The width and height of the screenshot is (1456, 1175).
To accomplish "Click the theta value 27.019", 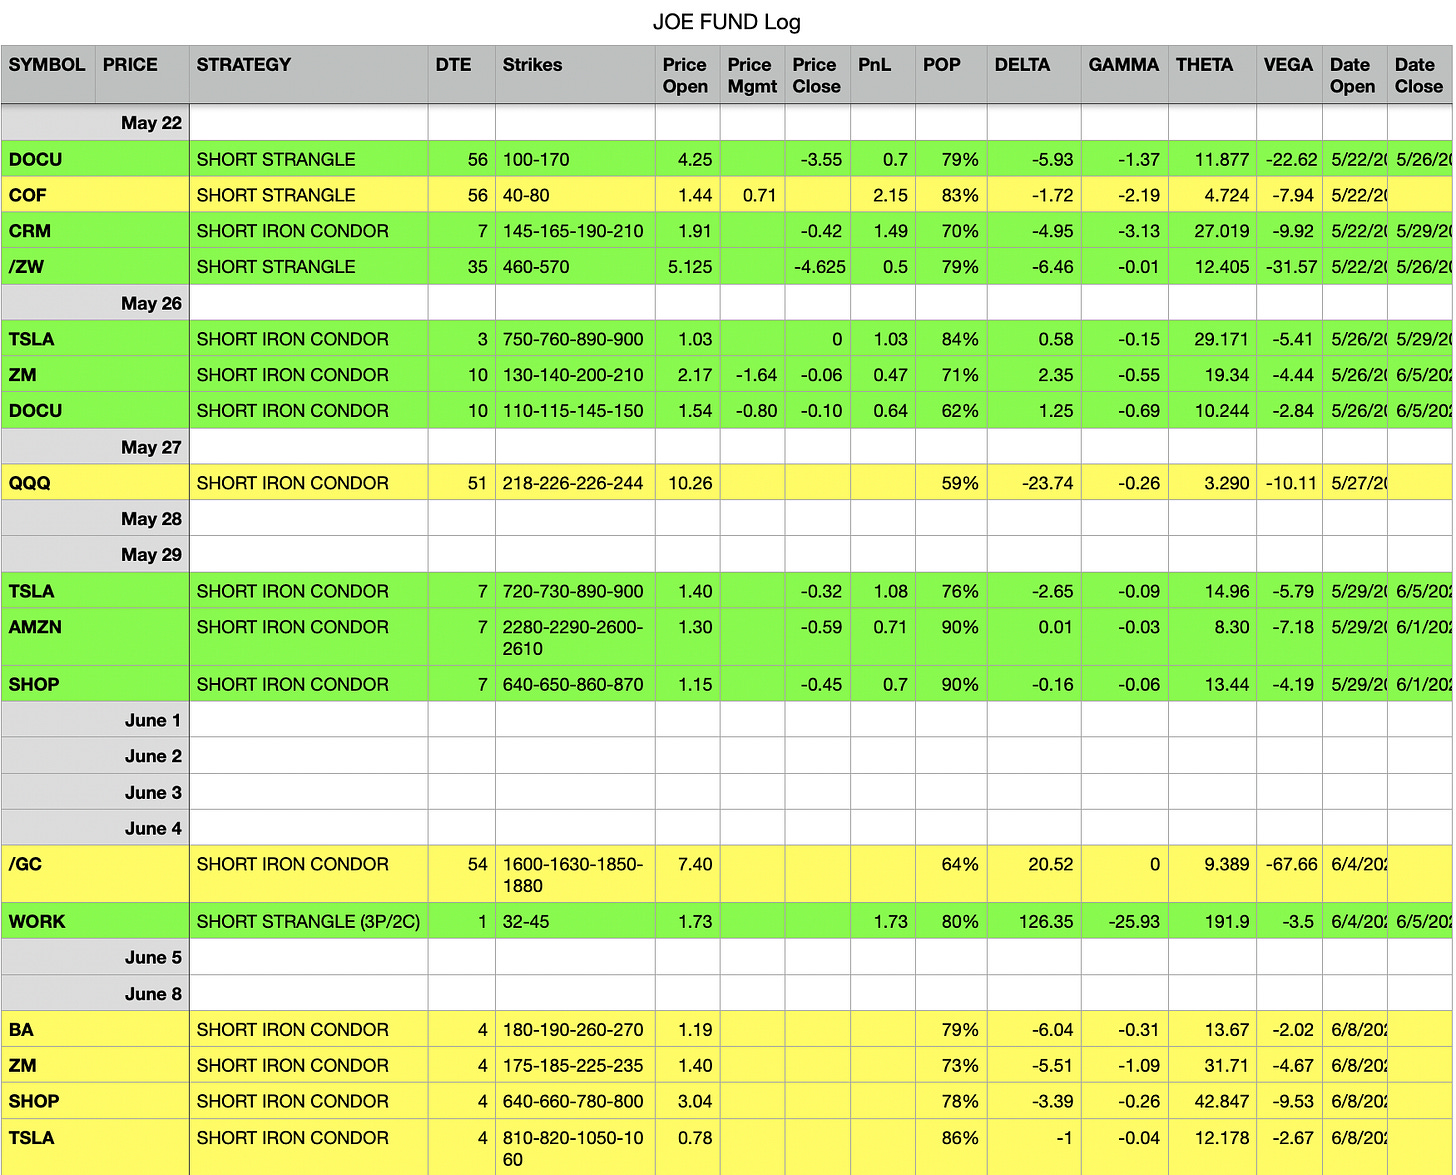I will tap(1222, 231).
